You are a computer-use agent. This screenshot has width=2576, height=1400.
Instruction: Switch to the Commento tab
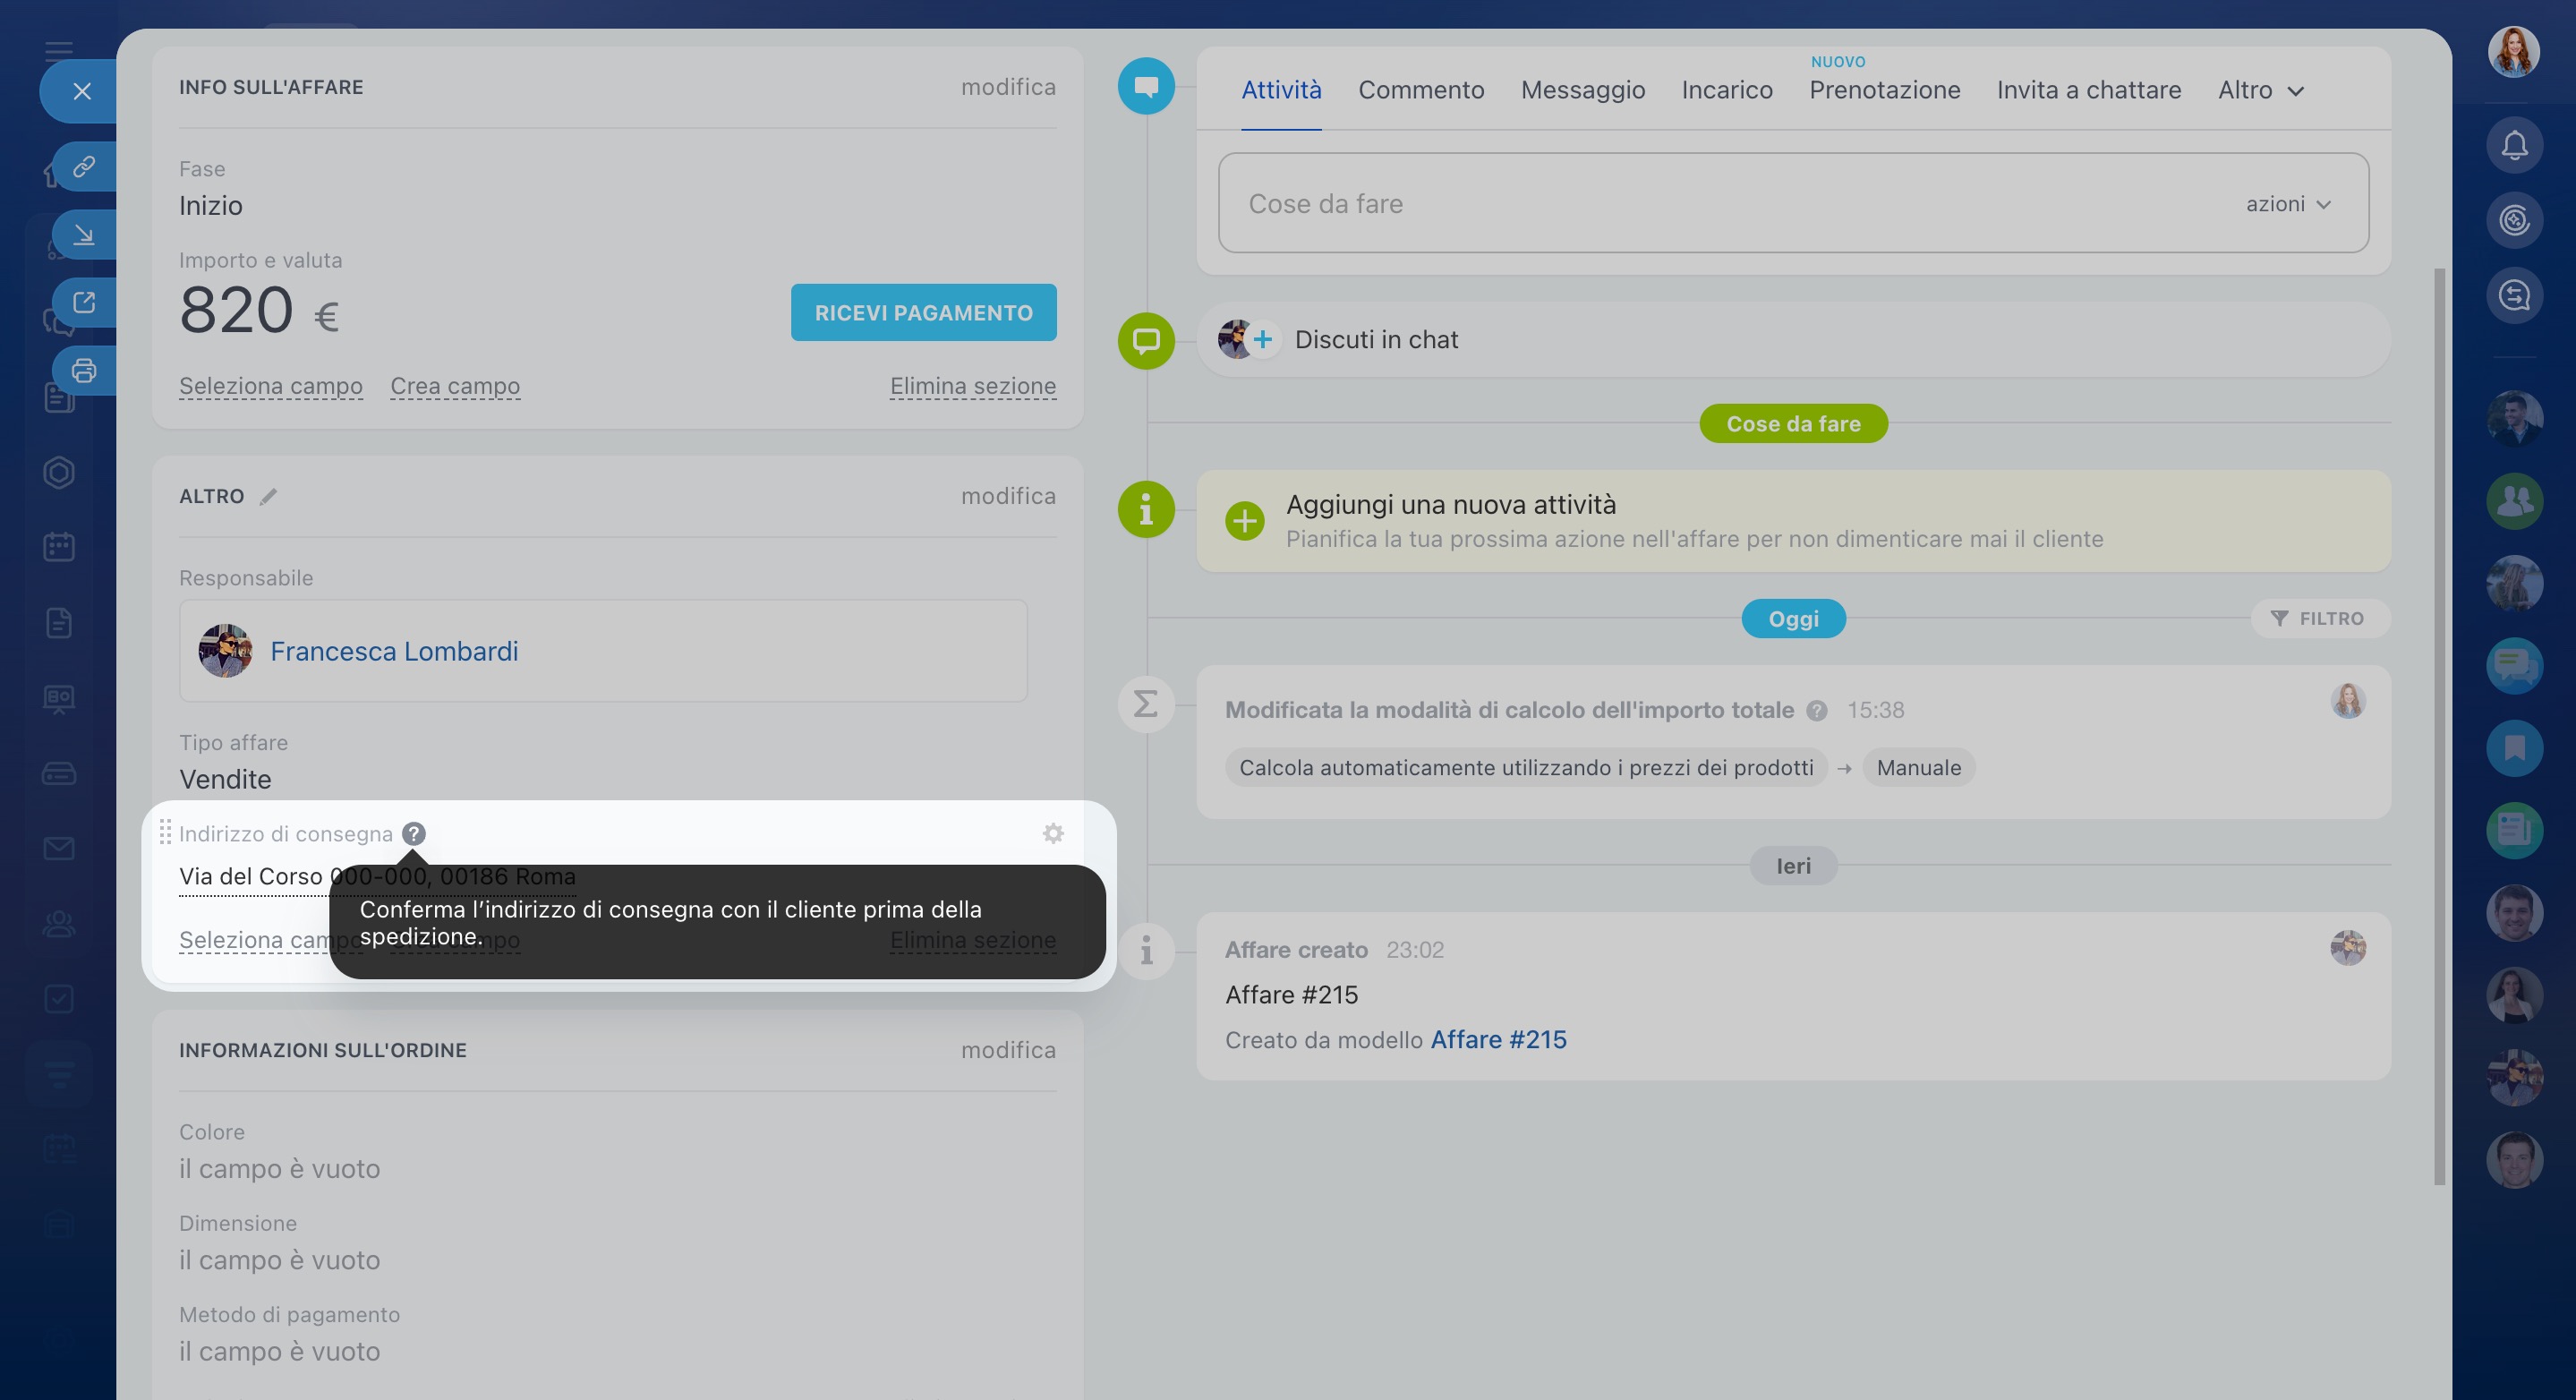click(x=1421, y=90)
